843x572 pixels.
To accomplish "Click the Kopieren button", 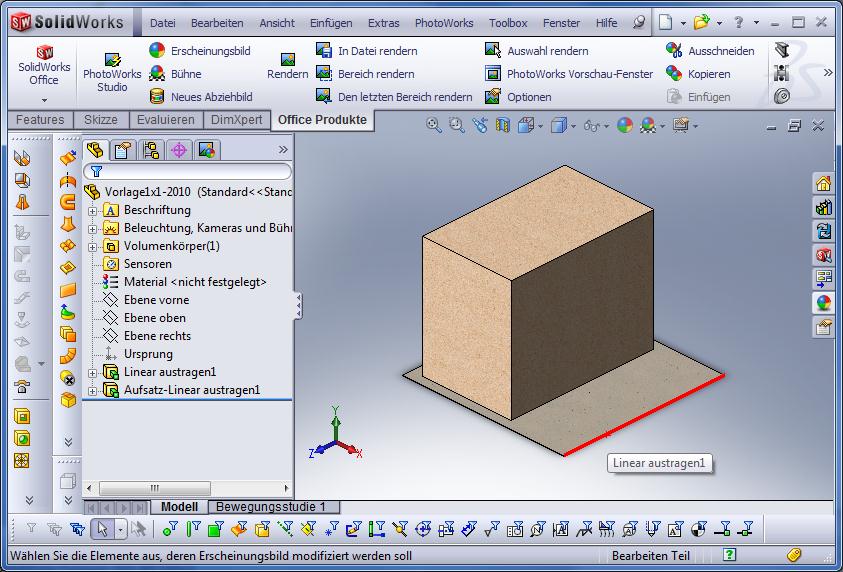I will 708,74.
